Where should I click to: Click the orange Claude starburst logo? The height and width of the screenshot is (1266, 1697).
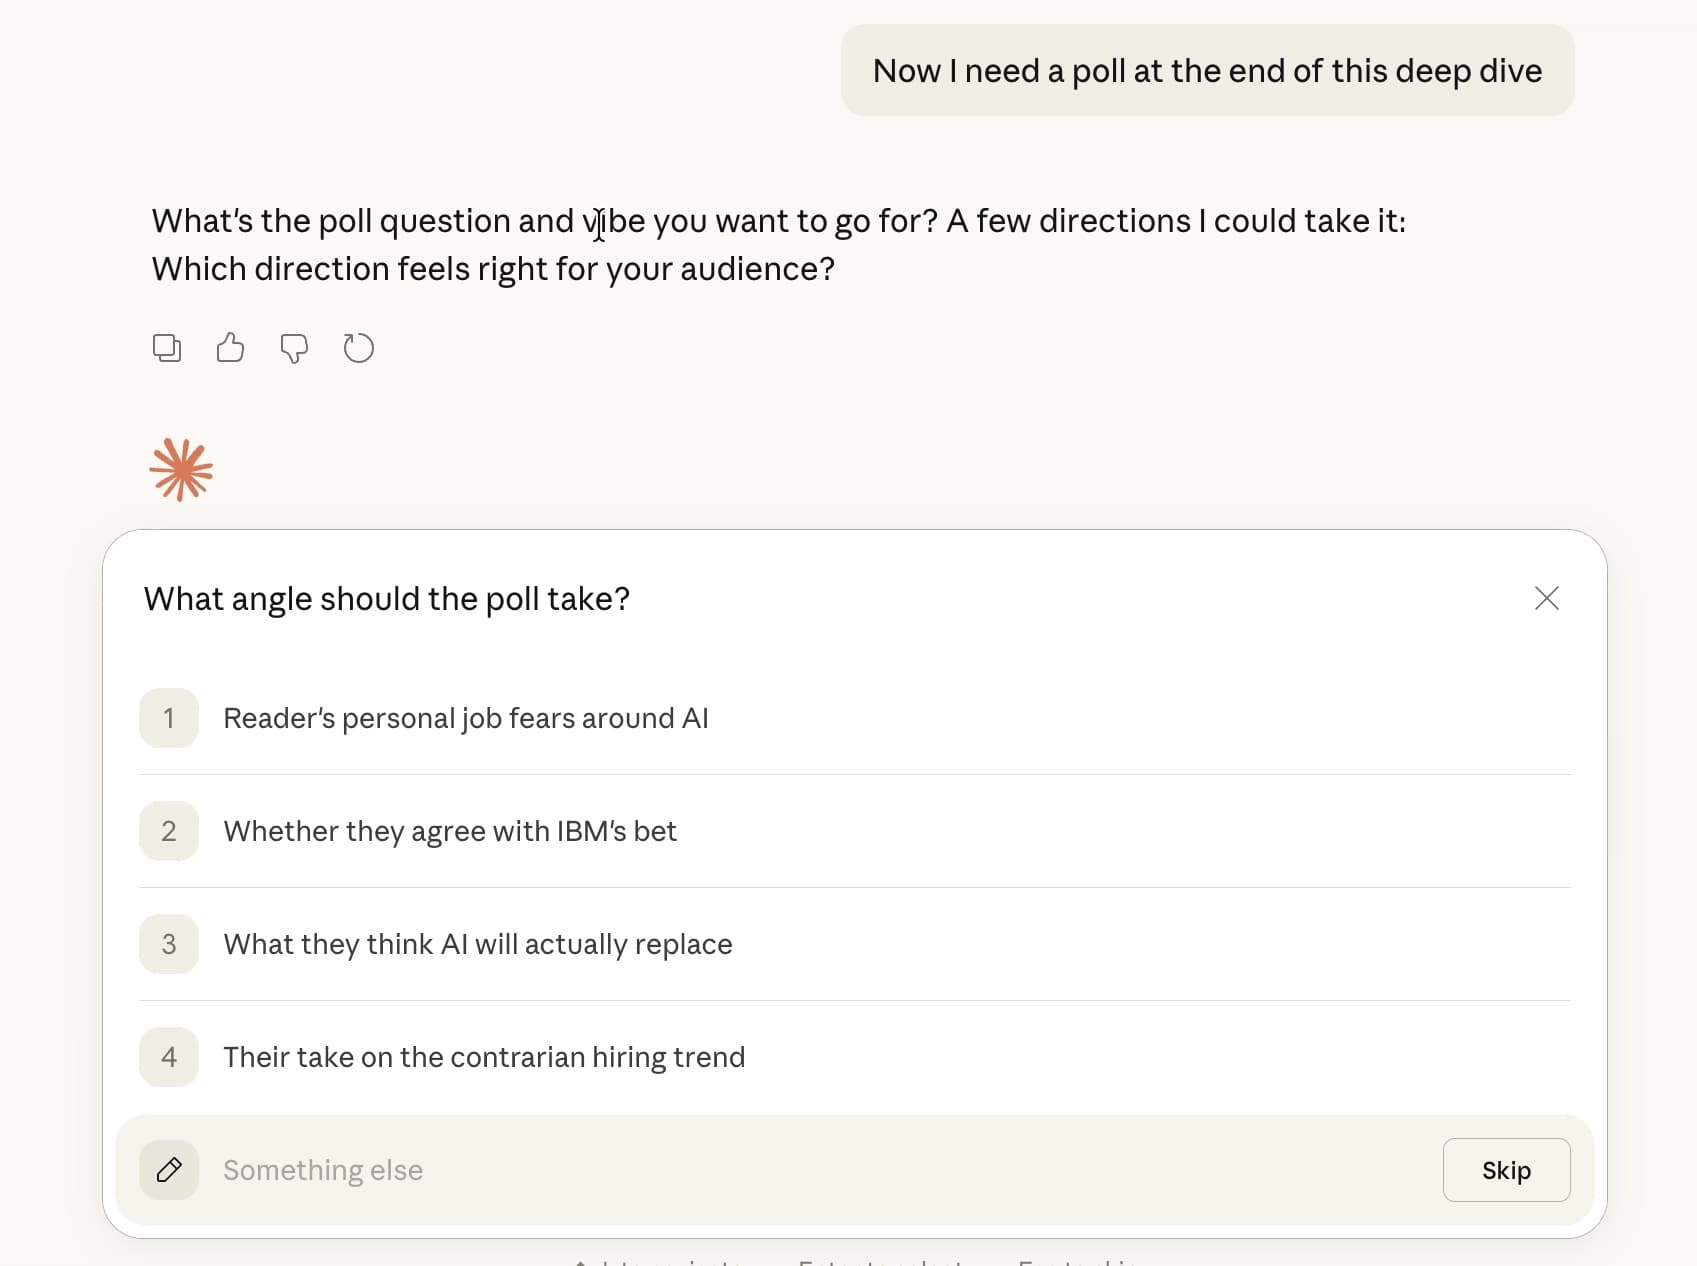[181, 470]
